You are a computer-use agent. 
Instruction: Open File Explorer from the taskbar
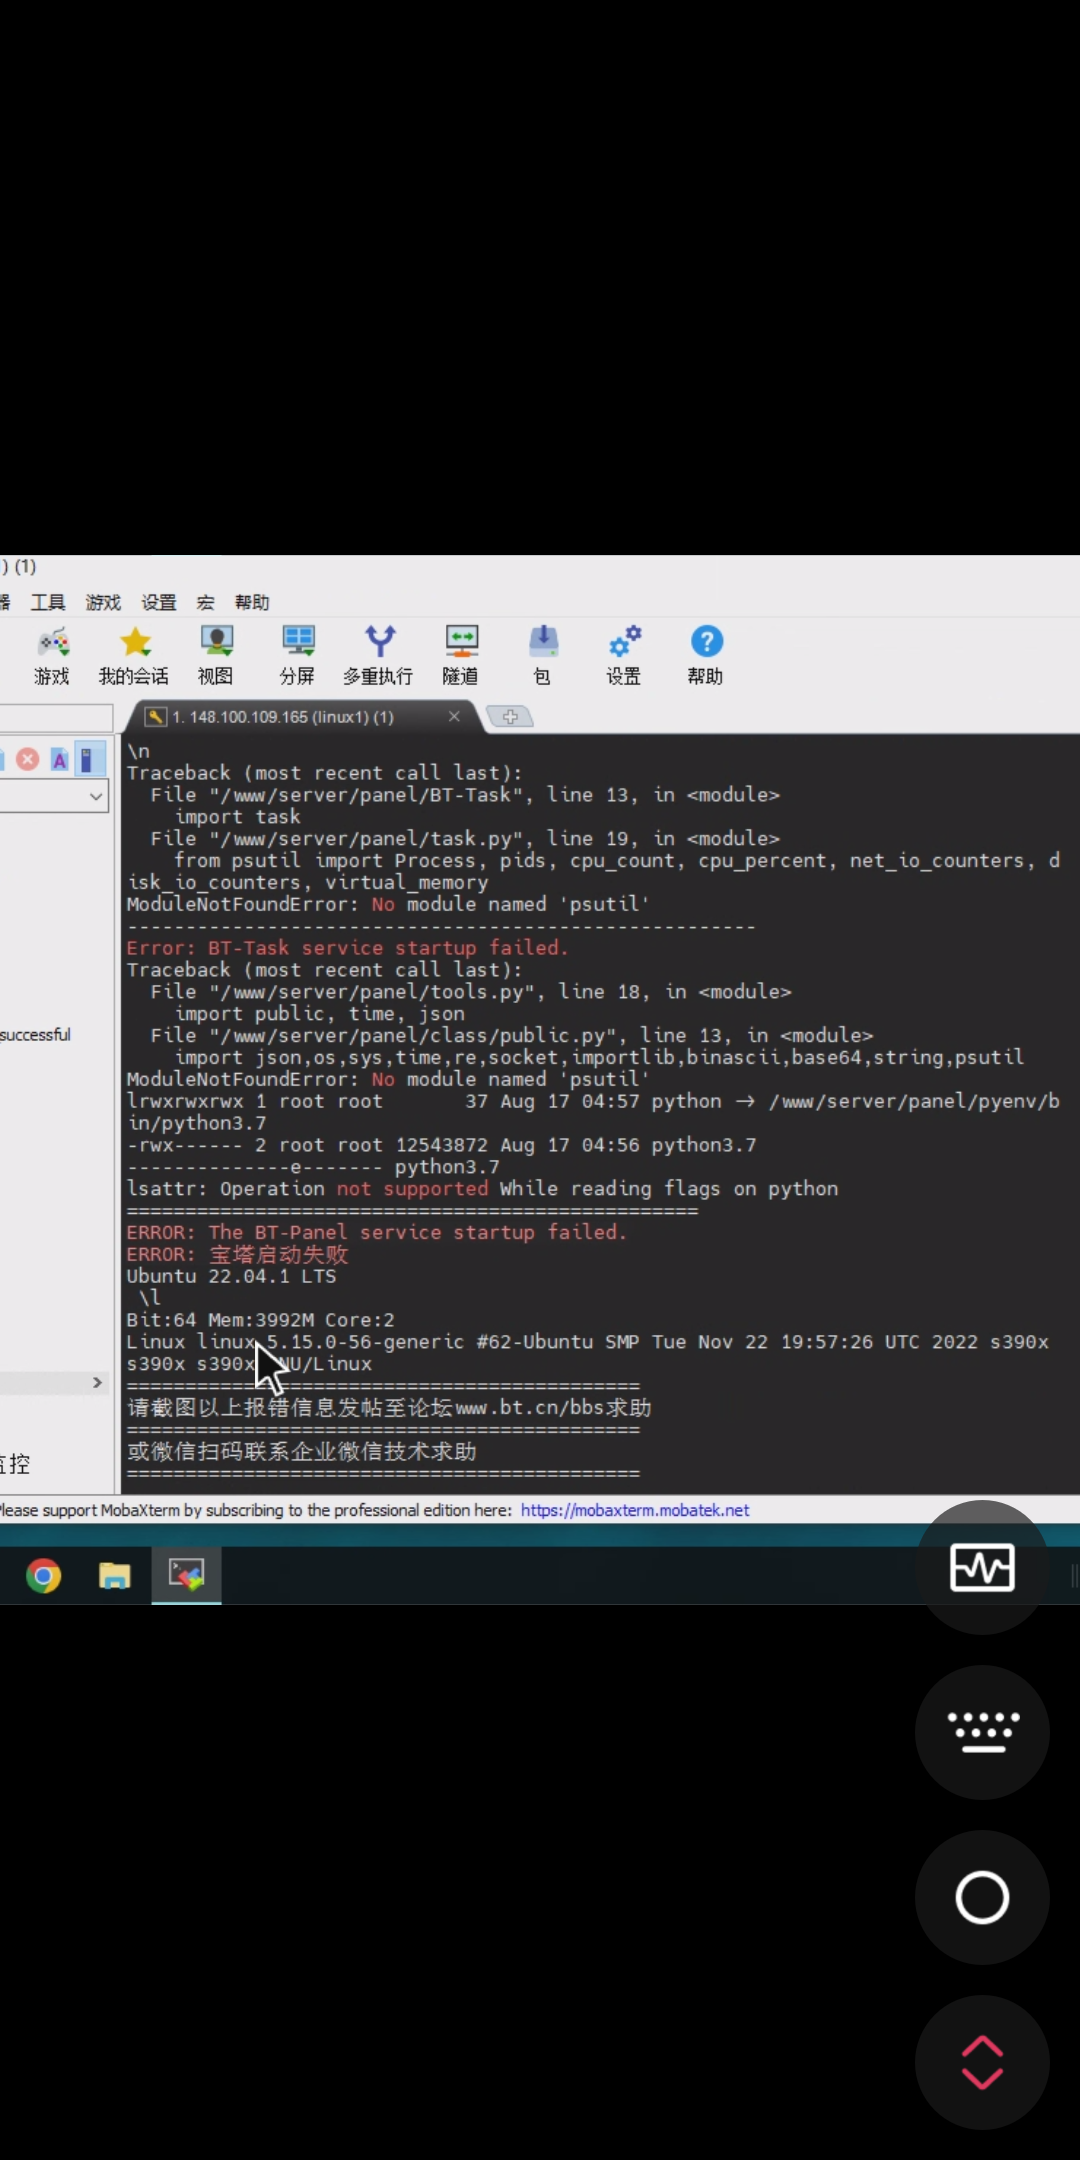(114, 1576)
